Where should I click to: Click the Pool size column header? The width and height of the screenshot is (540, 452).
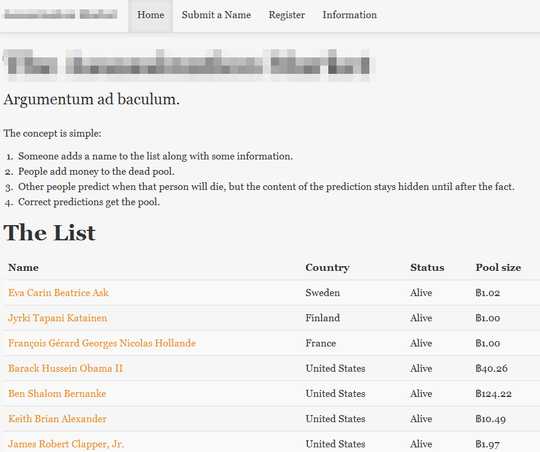click(x=498, y=268)
